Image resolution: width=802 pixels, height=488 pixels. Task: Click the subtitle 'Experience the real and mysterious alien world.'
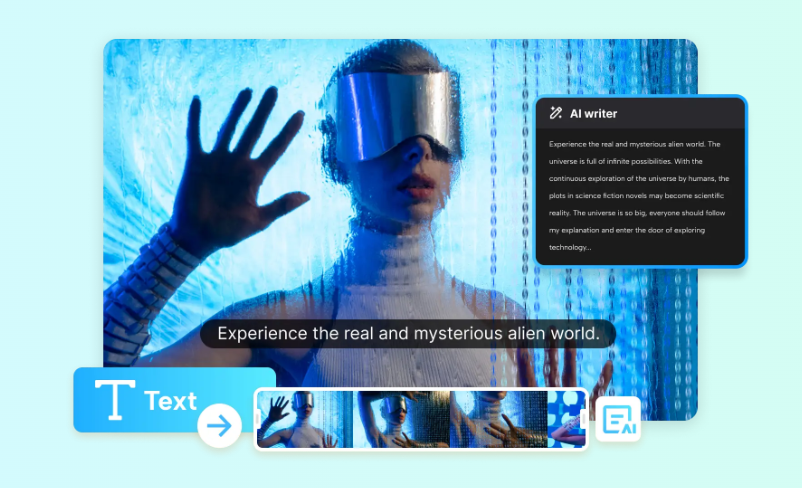408,334
